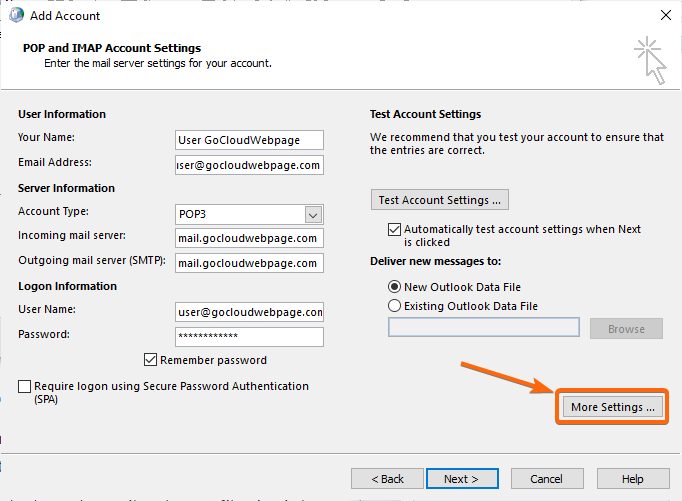
Task: Cancel the Add Account wizard
Action: click(547, 479)
